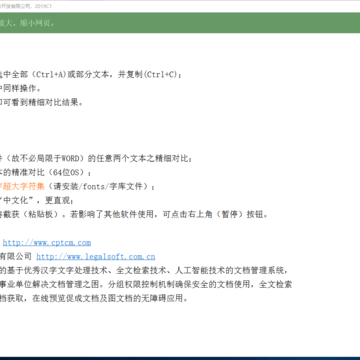Click the title bar text ending 2019C1

(26, 6)
